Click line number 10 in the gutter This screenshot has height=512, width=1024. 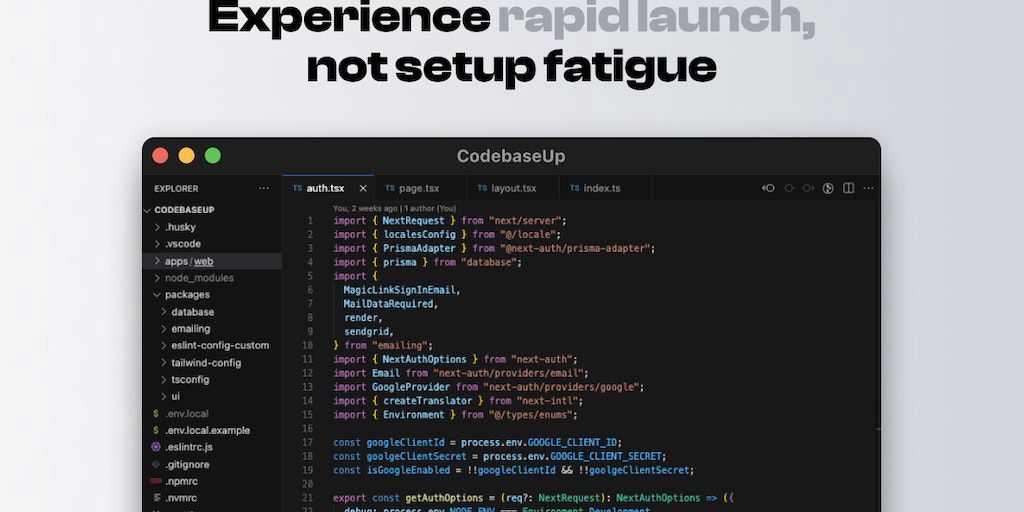pyautogui.click(x=308, y=345)
